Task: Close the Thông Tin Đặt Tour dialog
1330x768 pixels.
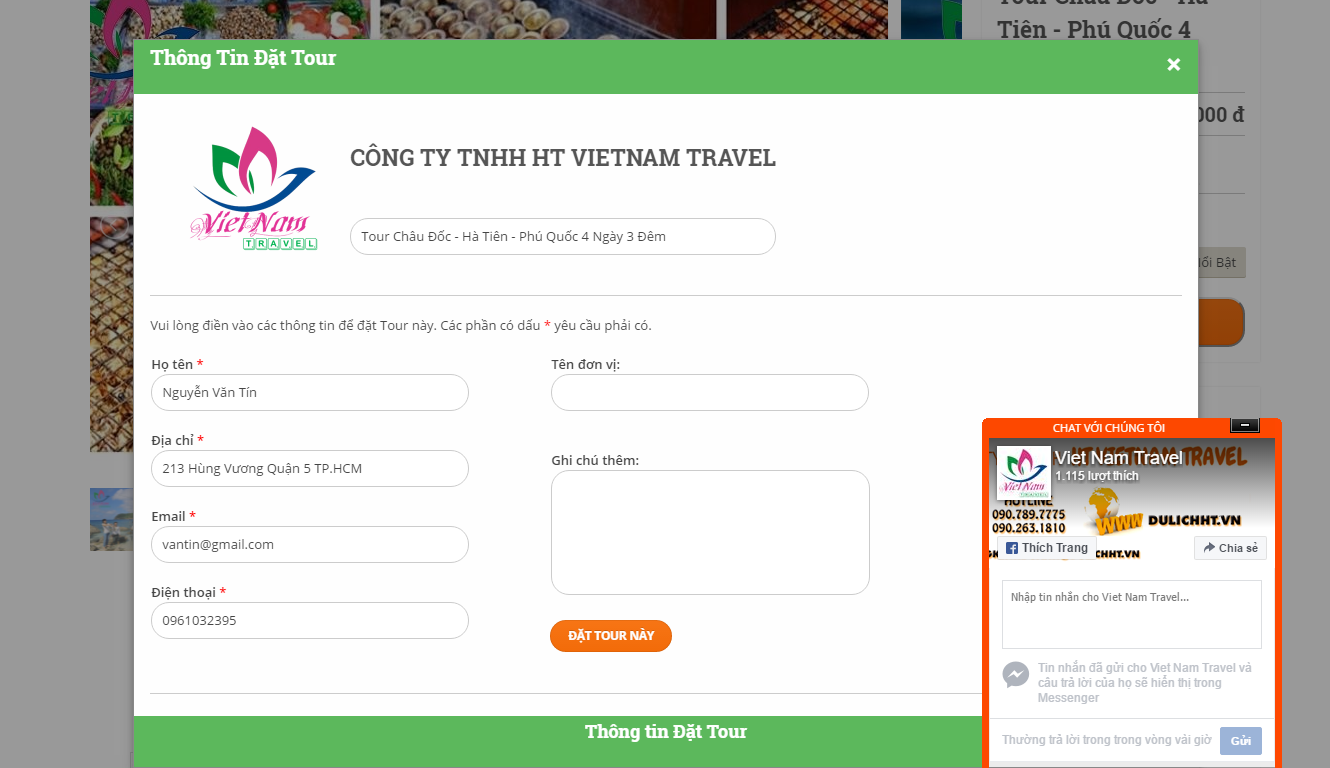Action: (x=1174, y=65)
